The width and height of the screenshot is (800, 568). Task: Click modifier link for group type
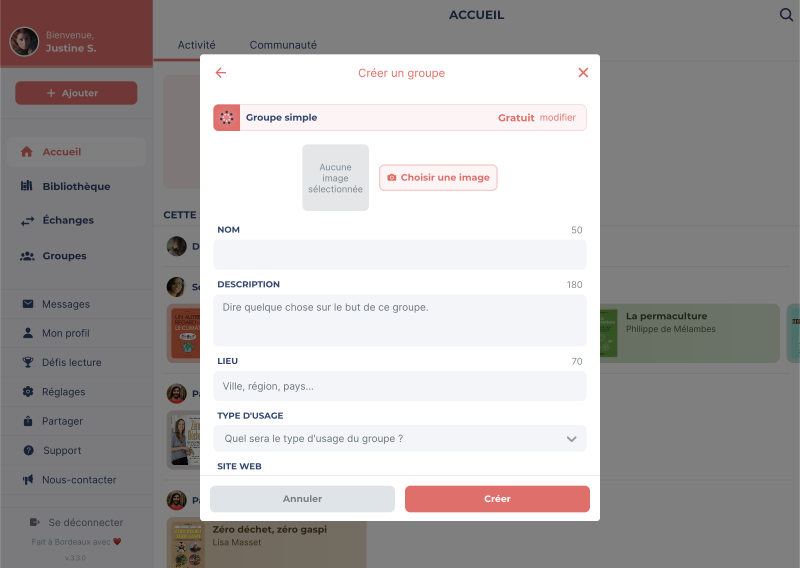[558, 118]
